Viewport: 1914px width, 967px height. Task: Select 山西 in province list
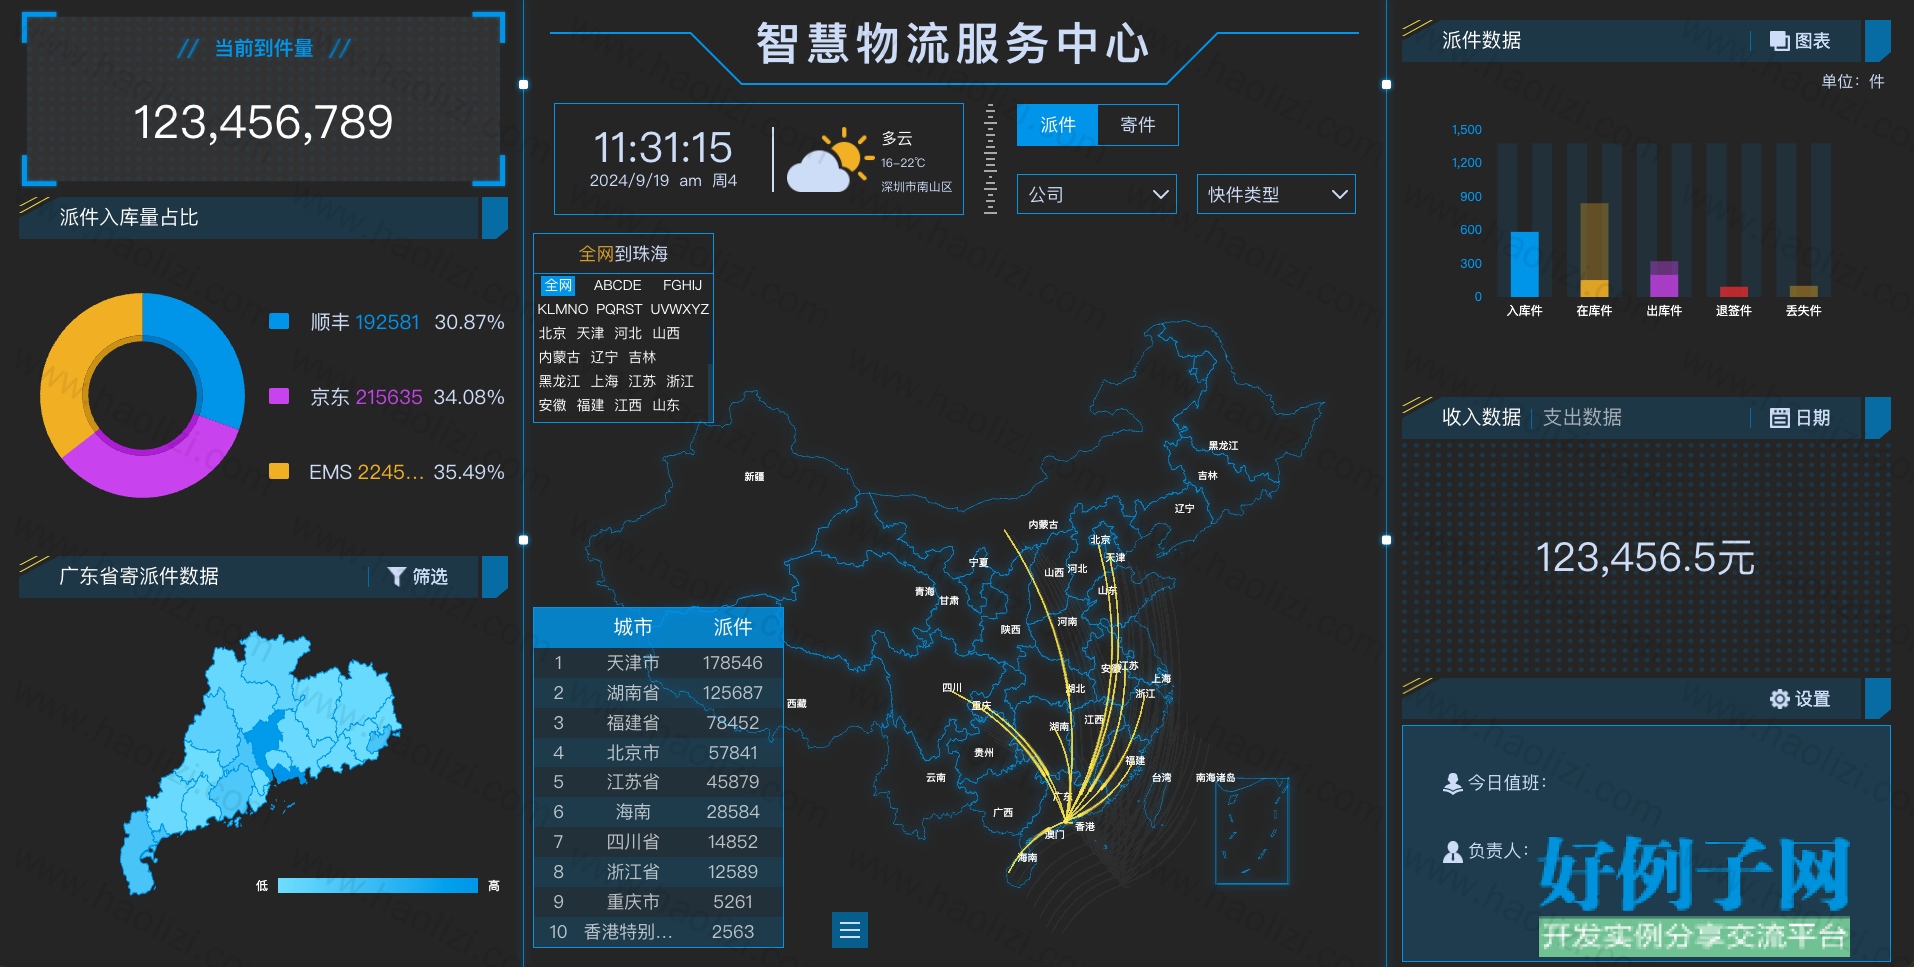666,334
